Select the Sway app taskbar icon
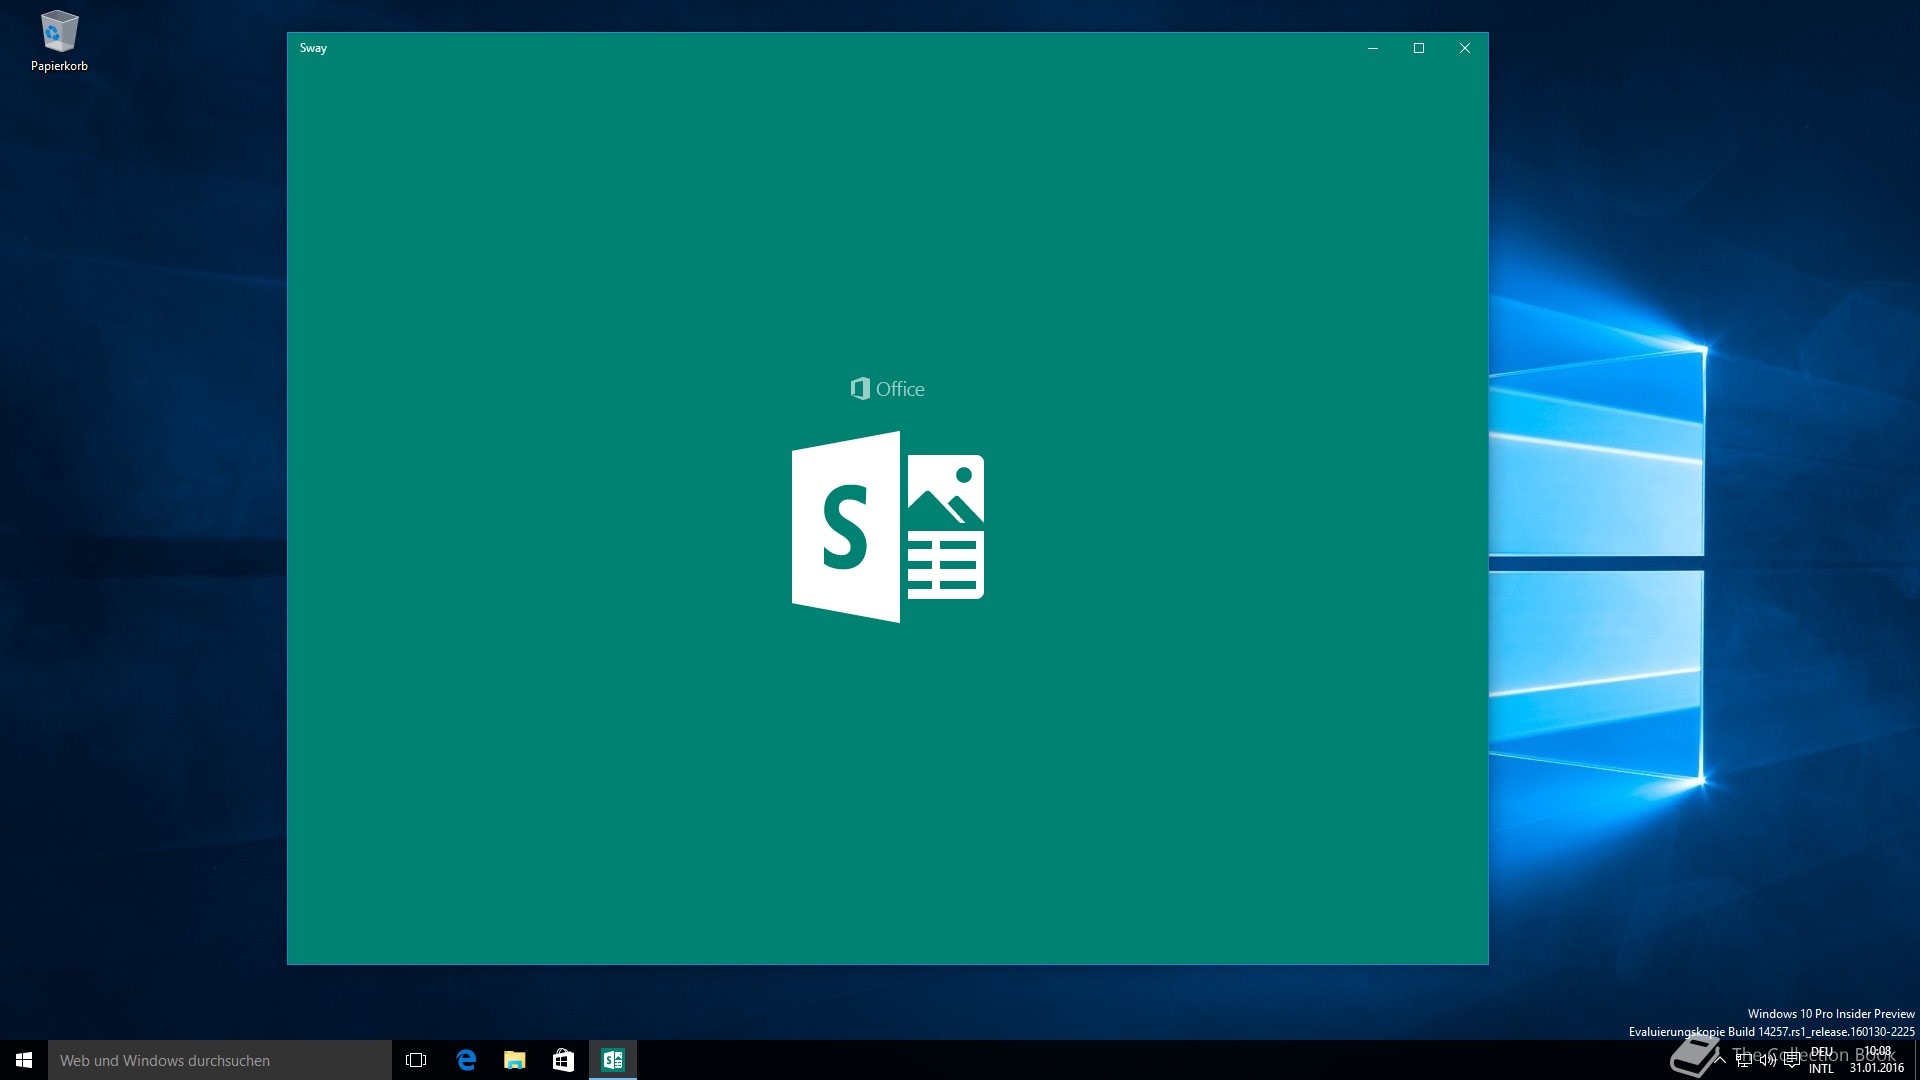The height and width of the screenshot is (1080, 1920). [613, 1060]
